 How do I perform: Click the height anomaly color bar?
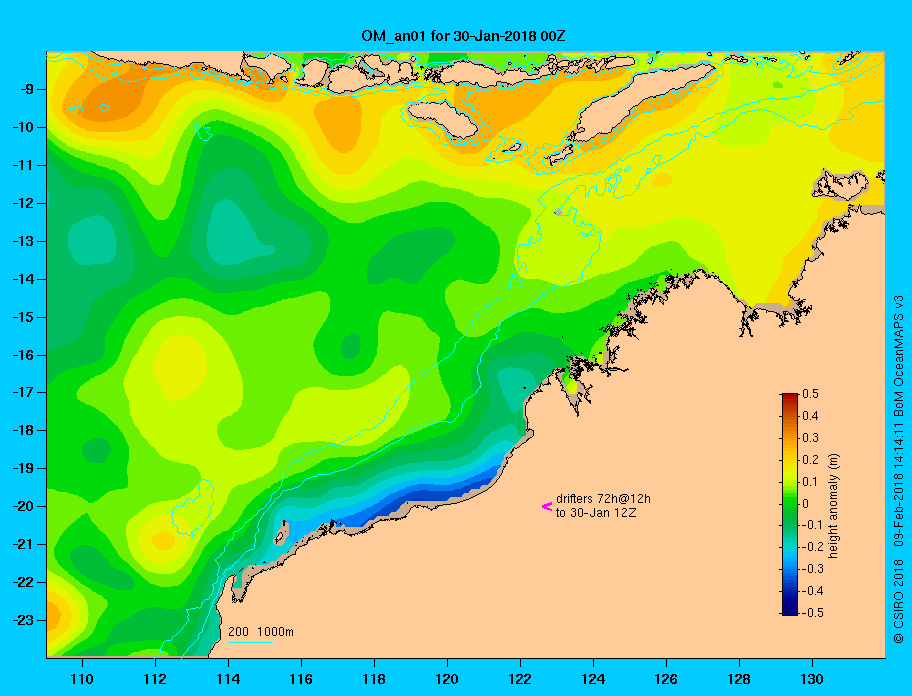[790, 504]
